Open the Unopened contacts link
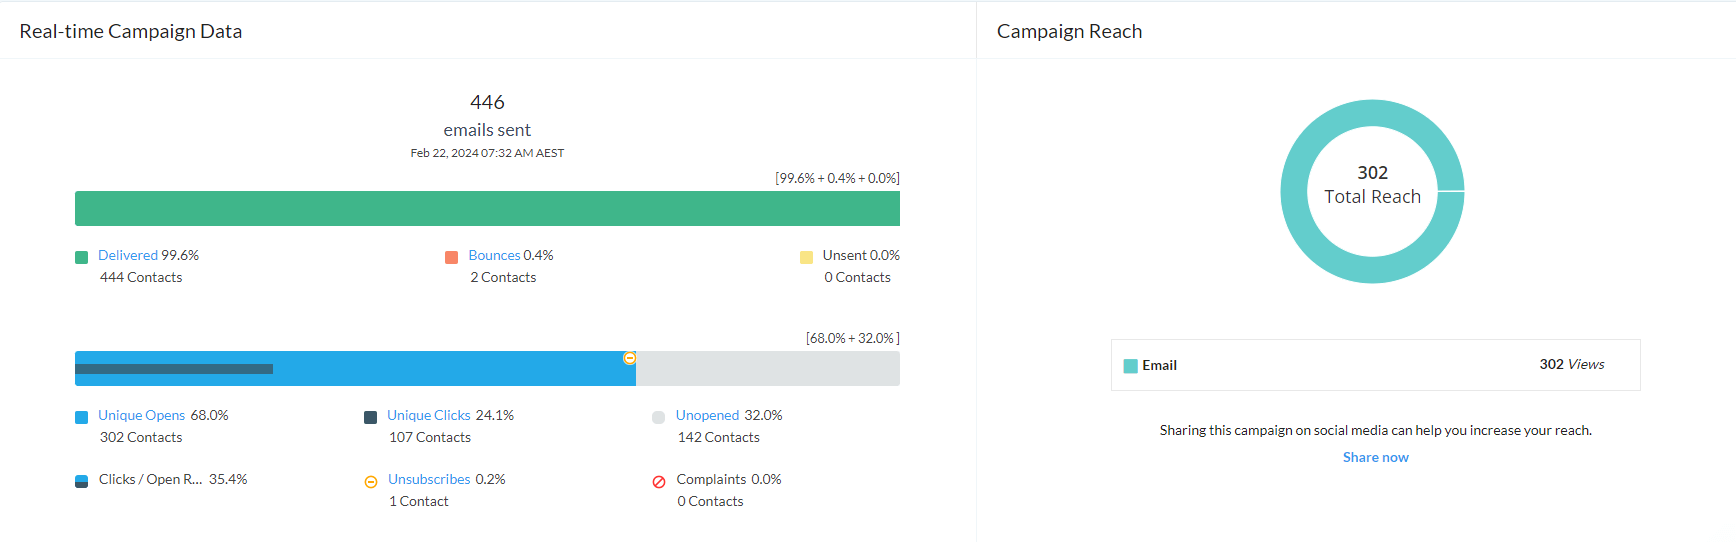The height and width of the screenshot is (542, 1736). coord(707,416)
